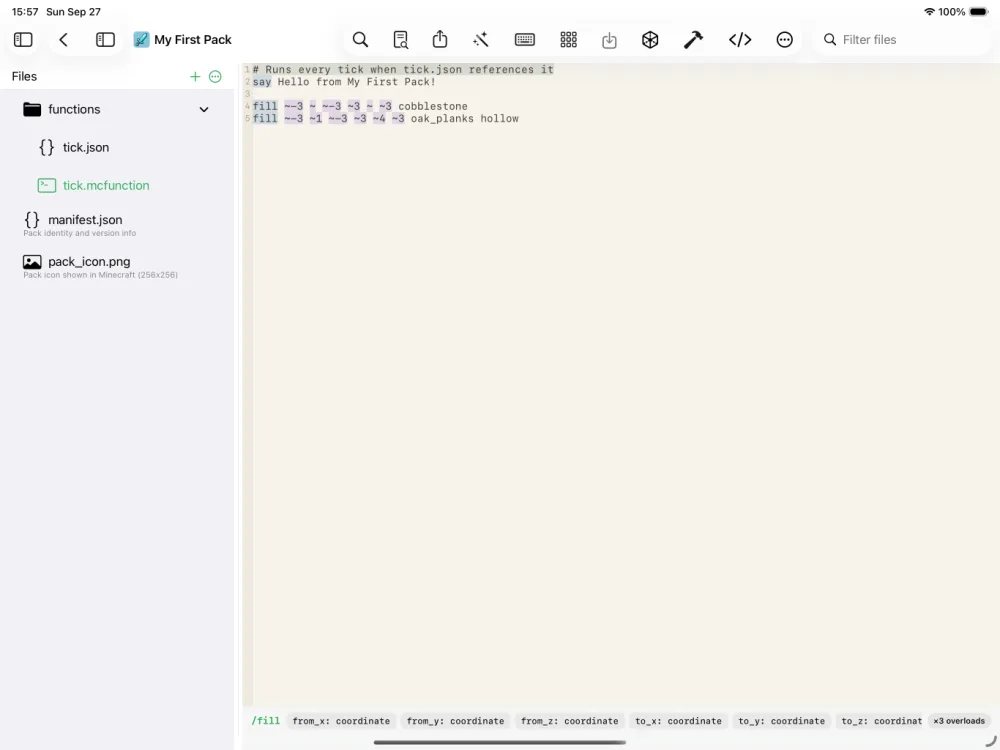Select the functions folder row
This screenshot has width=1000, height=750.
click(117, 110)
